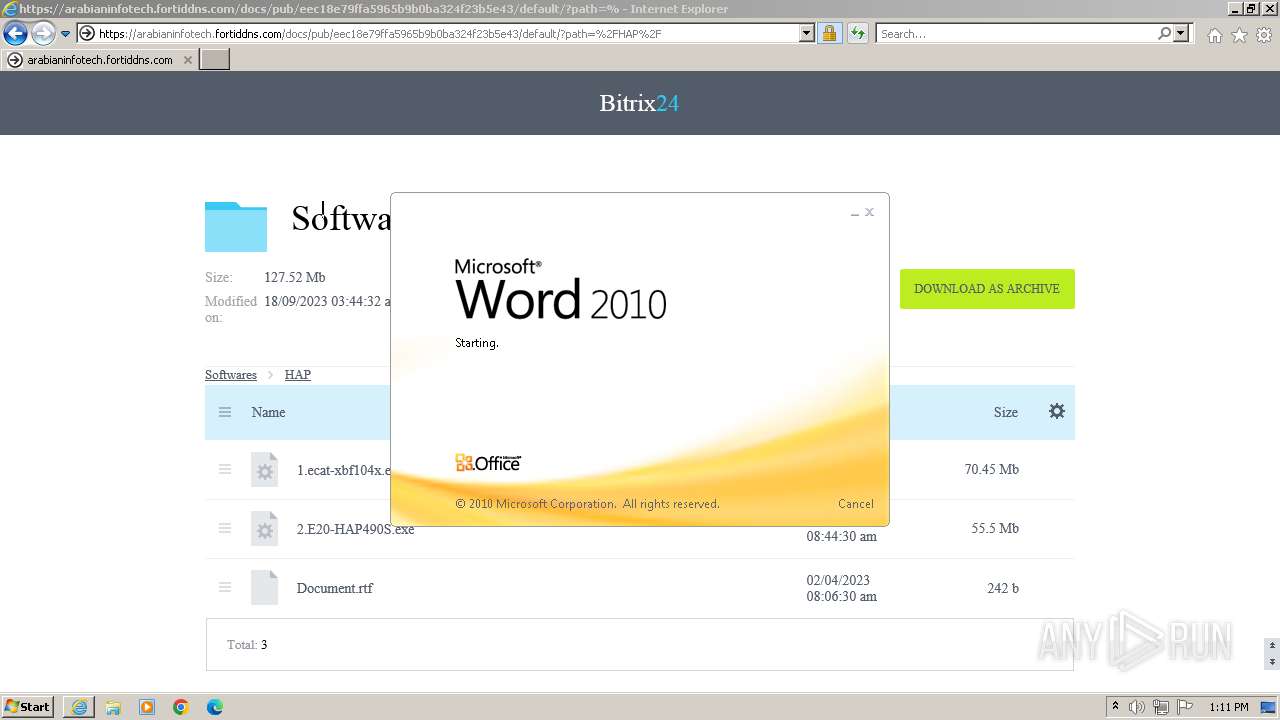Click the row menu icon for 2.E20-HAP490S.exe

click(225, 528)
